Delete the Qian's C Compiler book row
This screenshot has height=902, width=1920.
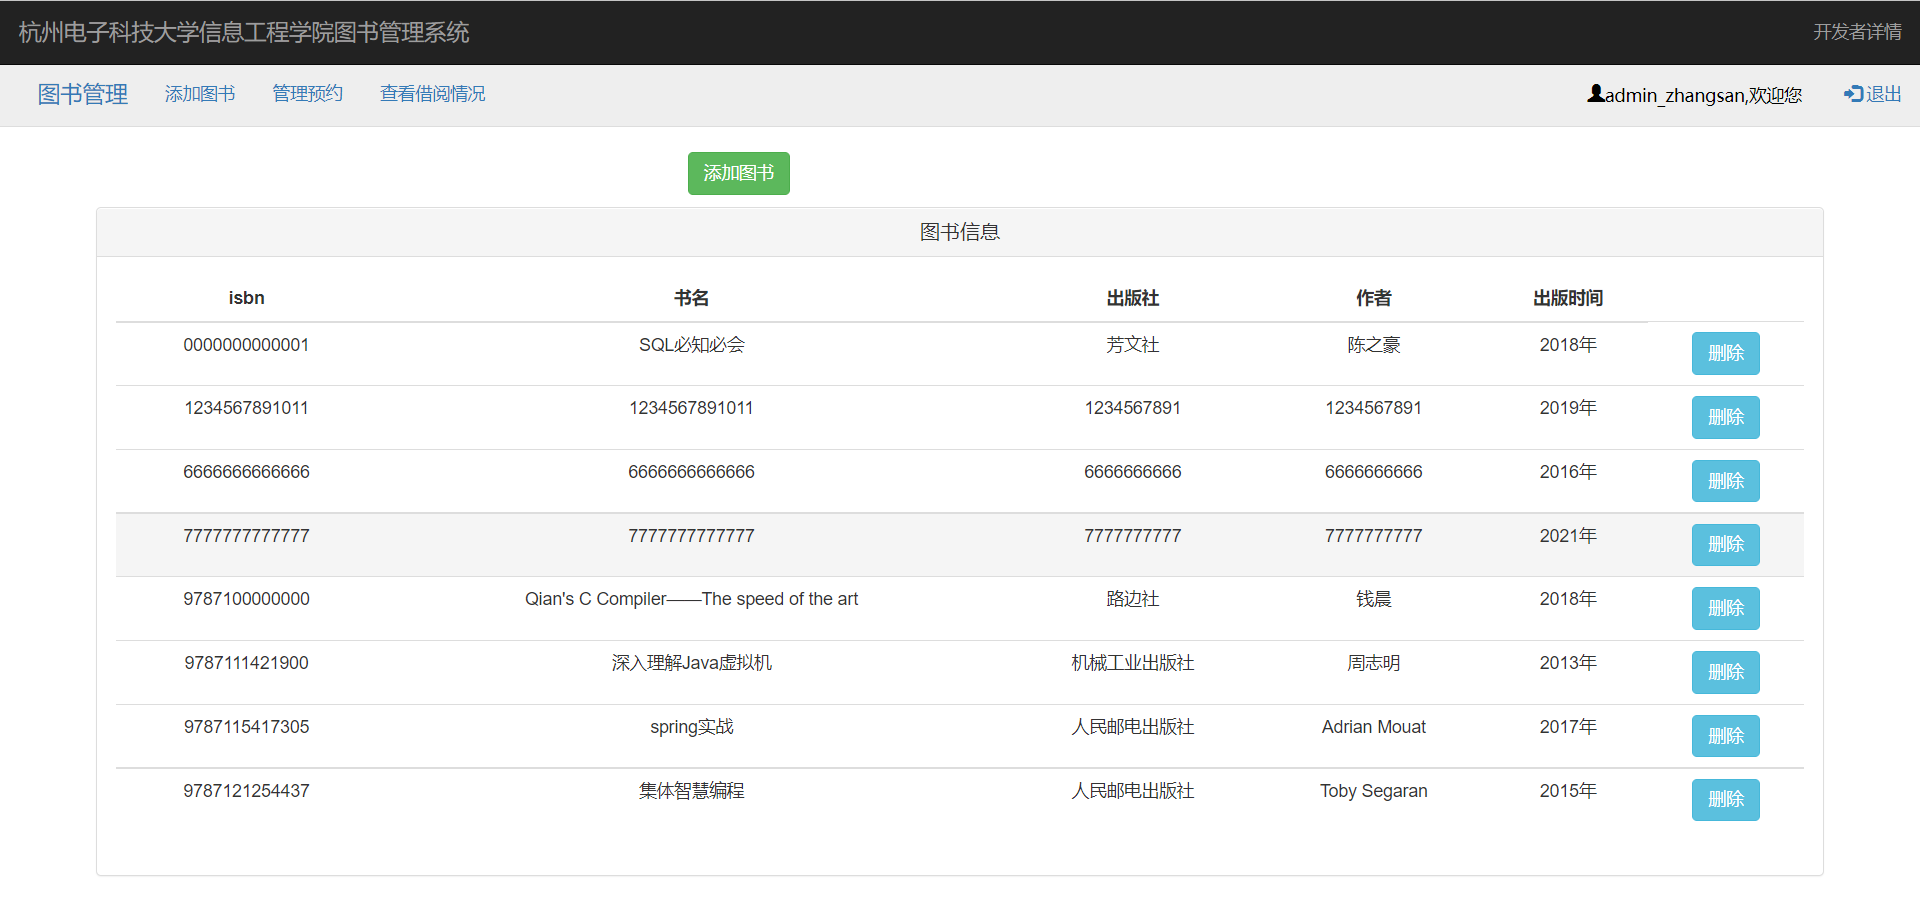tap(1726, 608)
